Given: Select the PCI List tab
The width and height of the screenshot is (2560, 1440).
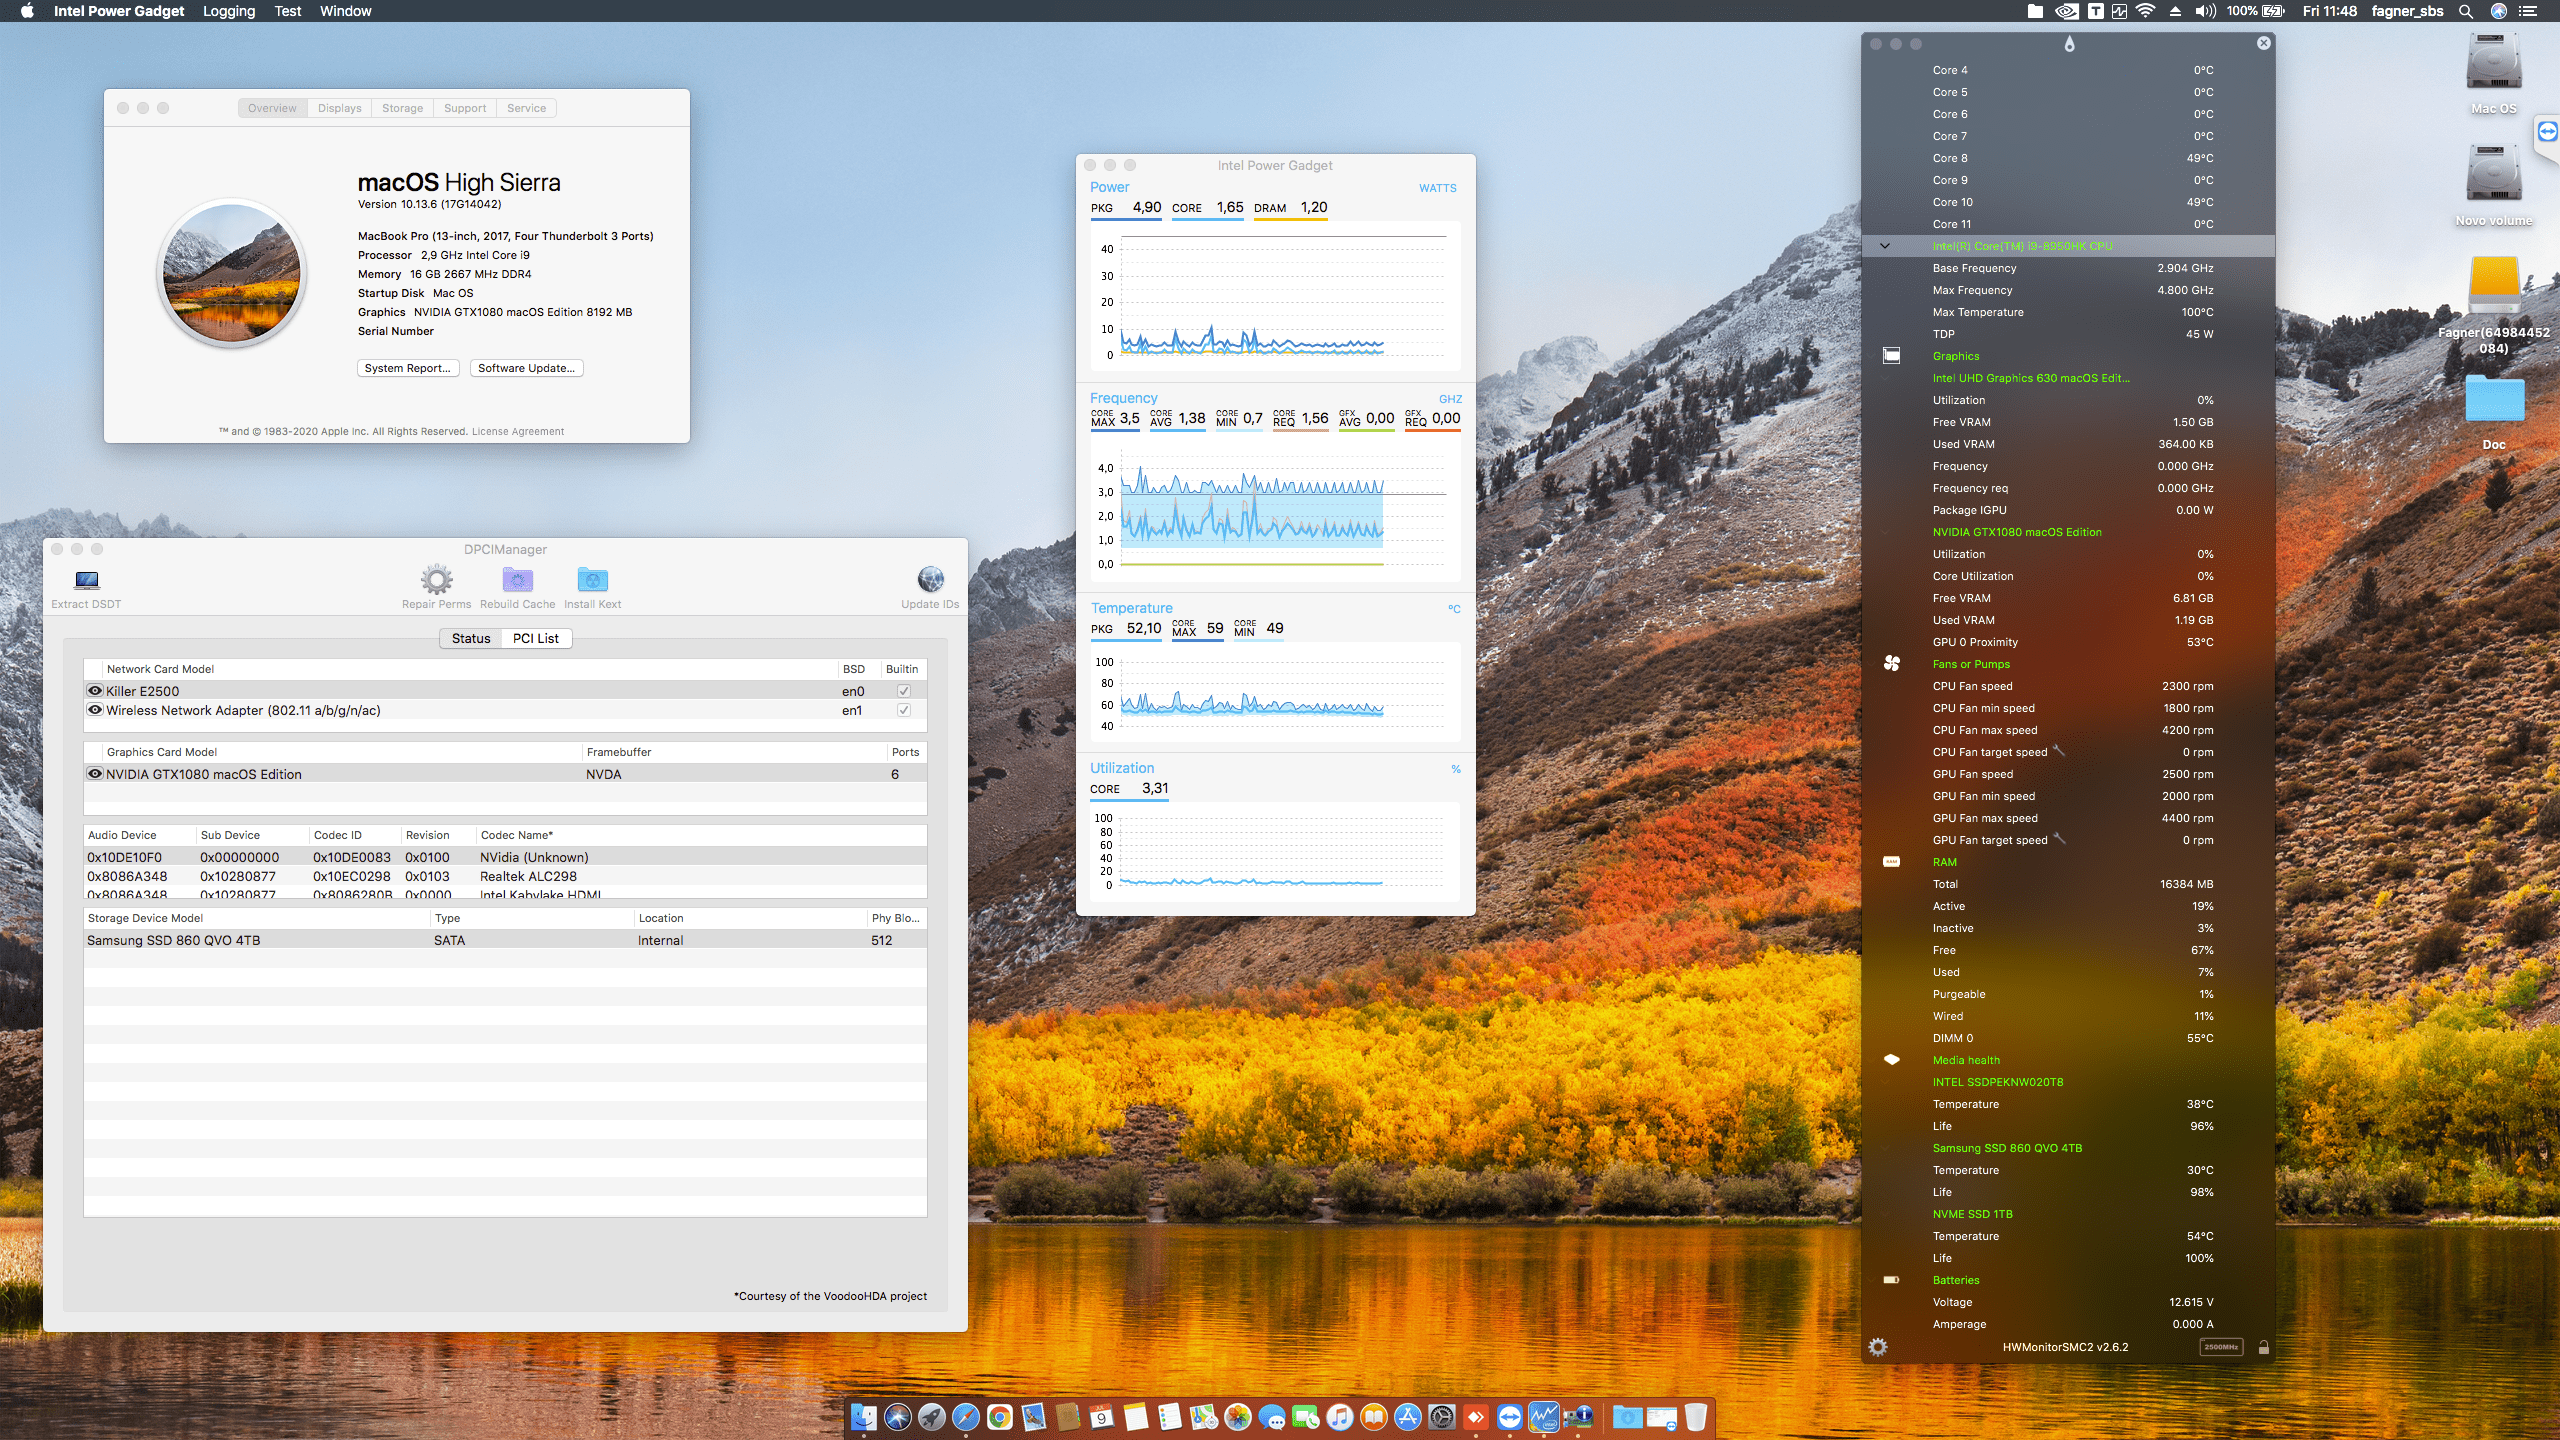Looking at the screenshot, I should point(536,638).
